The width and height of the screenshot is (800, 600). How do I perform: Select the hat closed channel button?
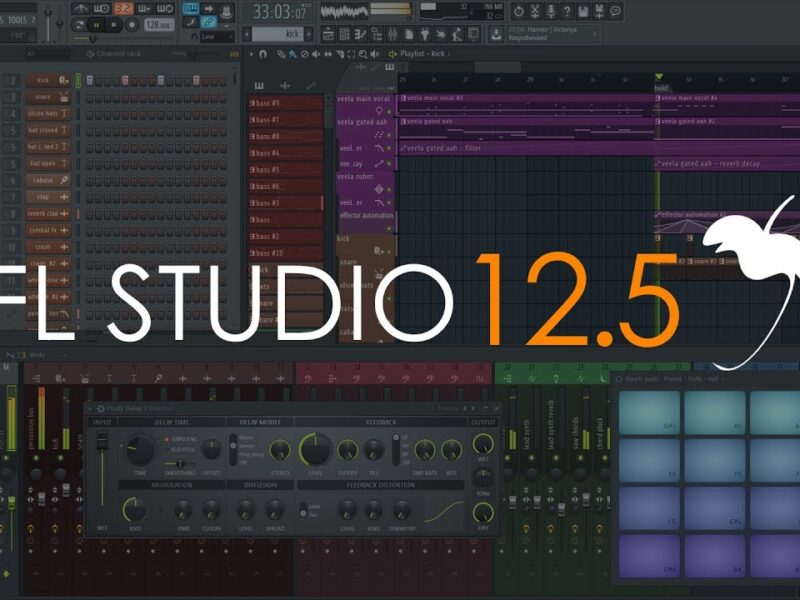[x=48, y=130]
